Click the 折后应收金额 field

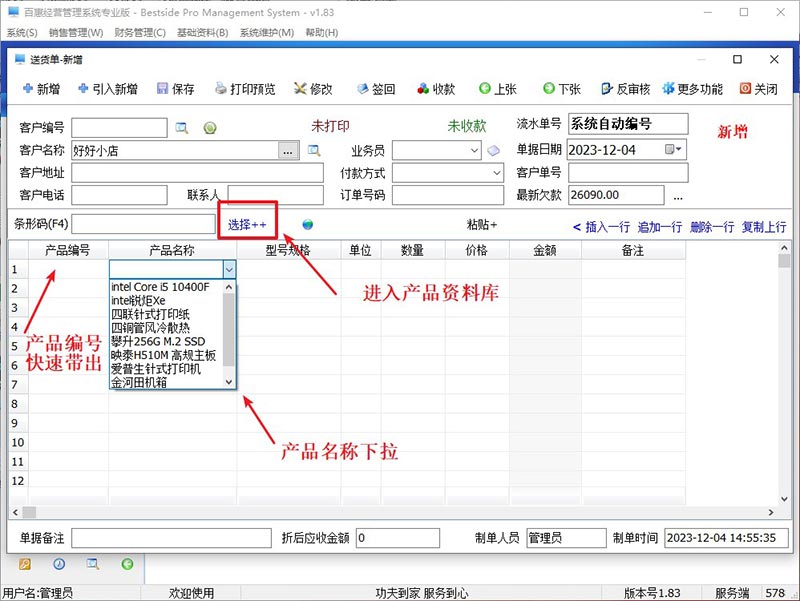click(397, 538)
